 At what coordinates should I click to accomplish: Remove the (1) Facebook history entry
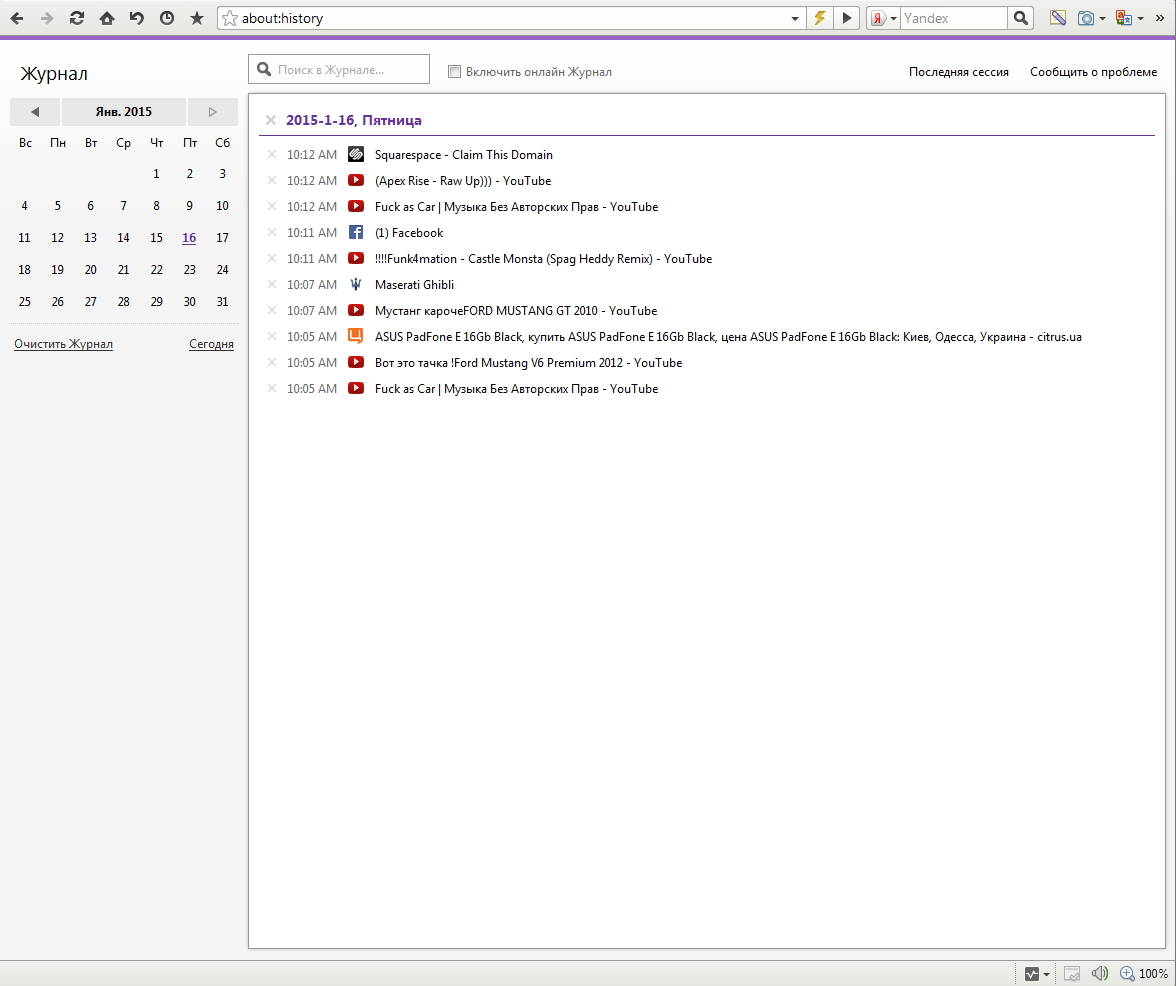tap(272, 232)
